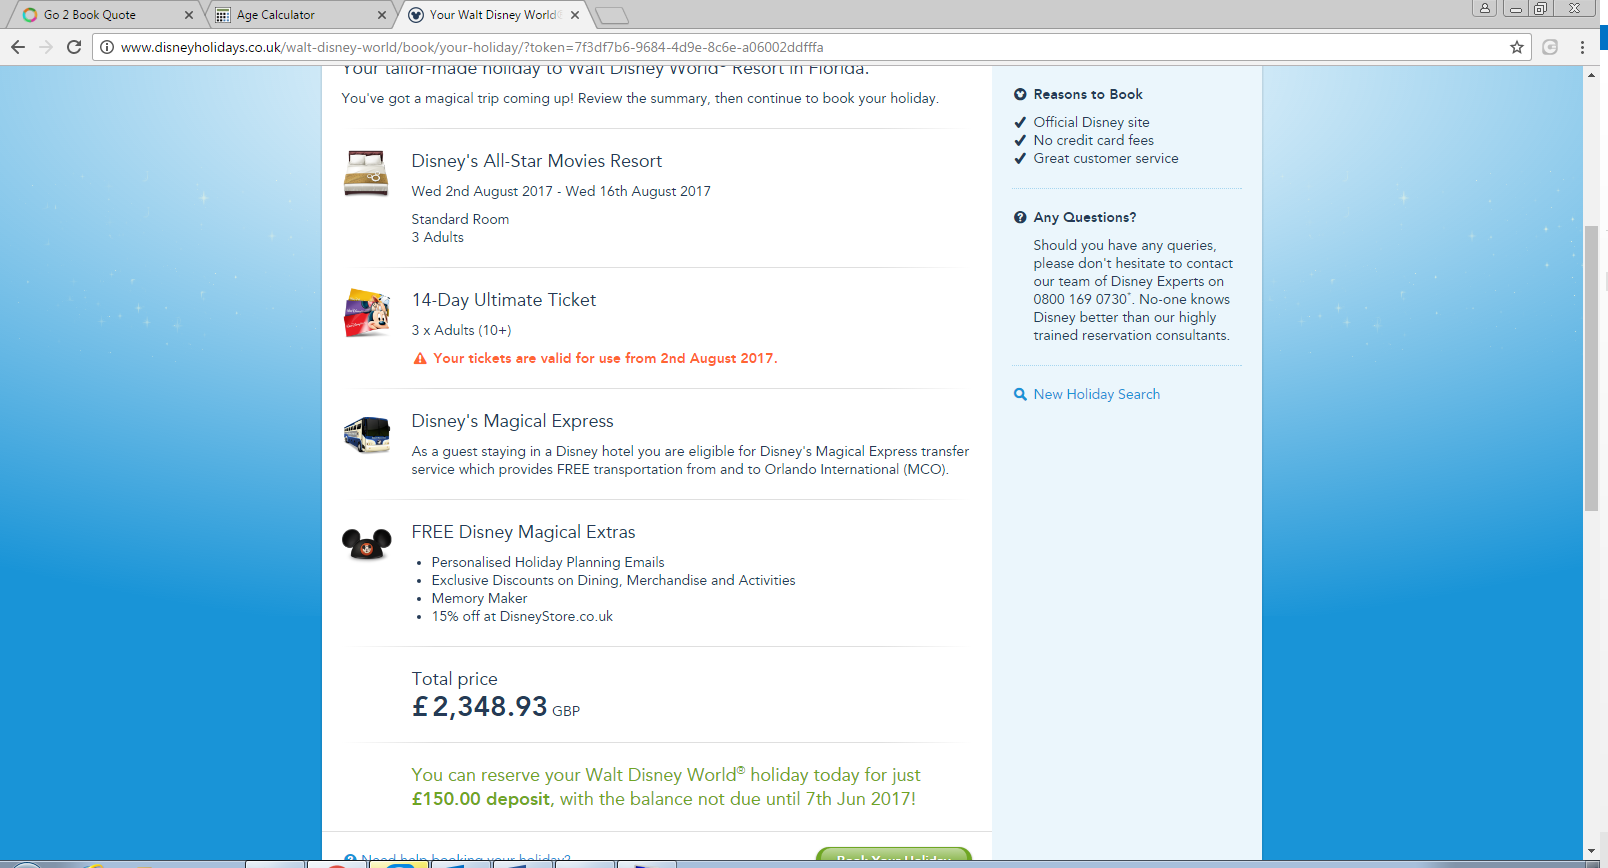Screen dimensions: 1608x868
Task: Click the vertical scrollbar thumb
Action: click(x=1591, y=368)
